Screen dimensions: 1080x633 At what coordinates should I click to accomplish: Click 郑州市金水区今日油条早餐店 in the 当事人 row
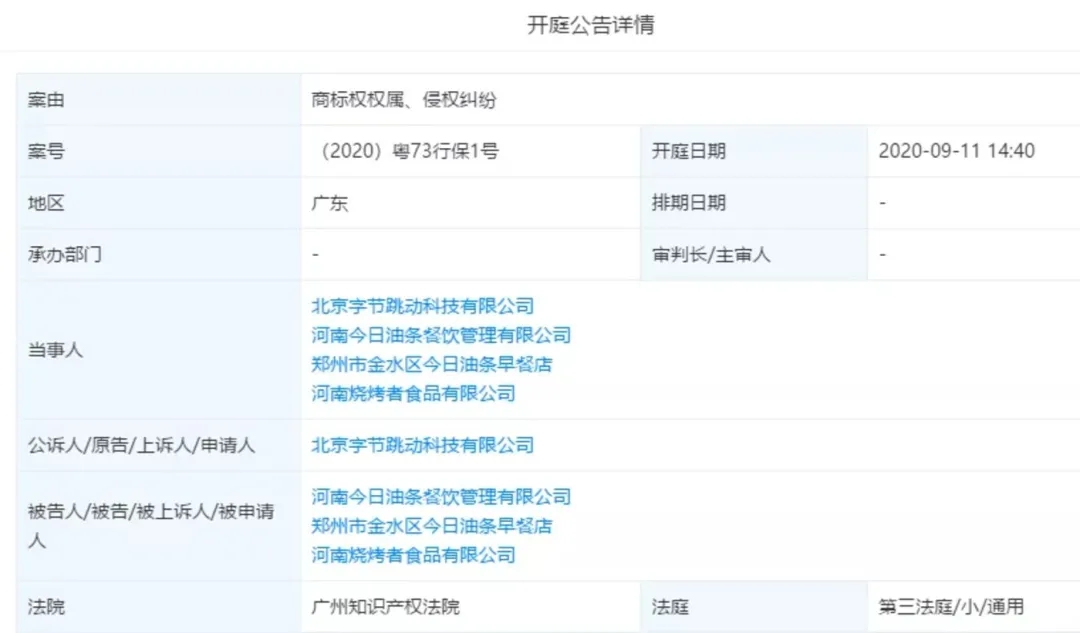pyautogui.click(x=431, y=364)
